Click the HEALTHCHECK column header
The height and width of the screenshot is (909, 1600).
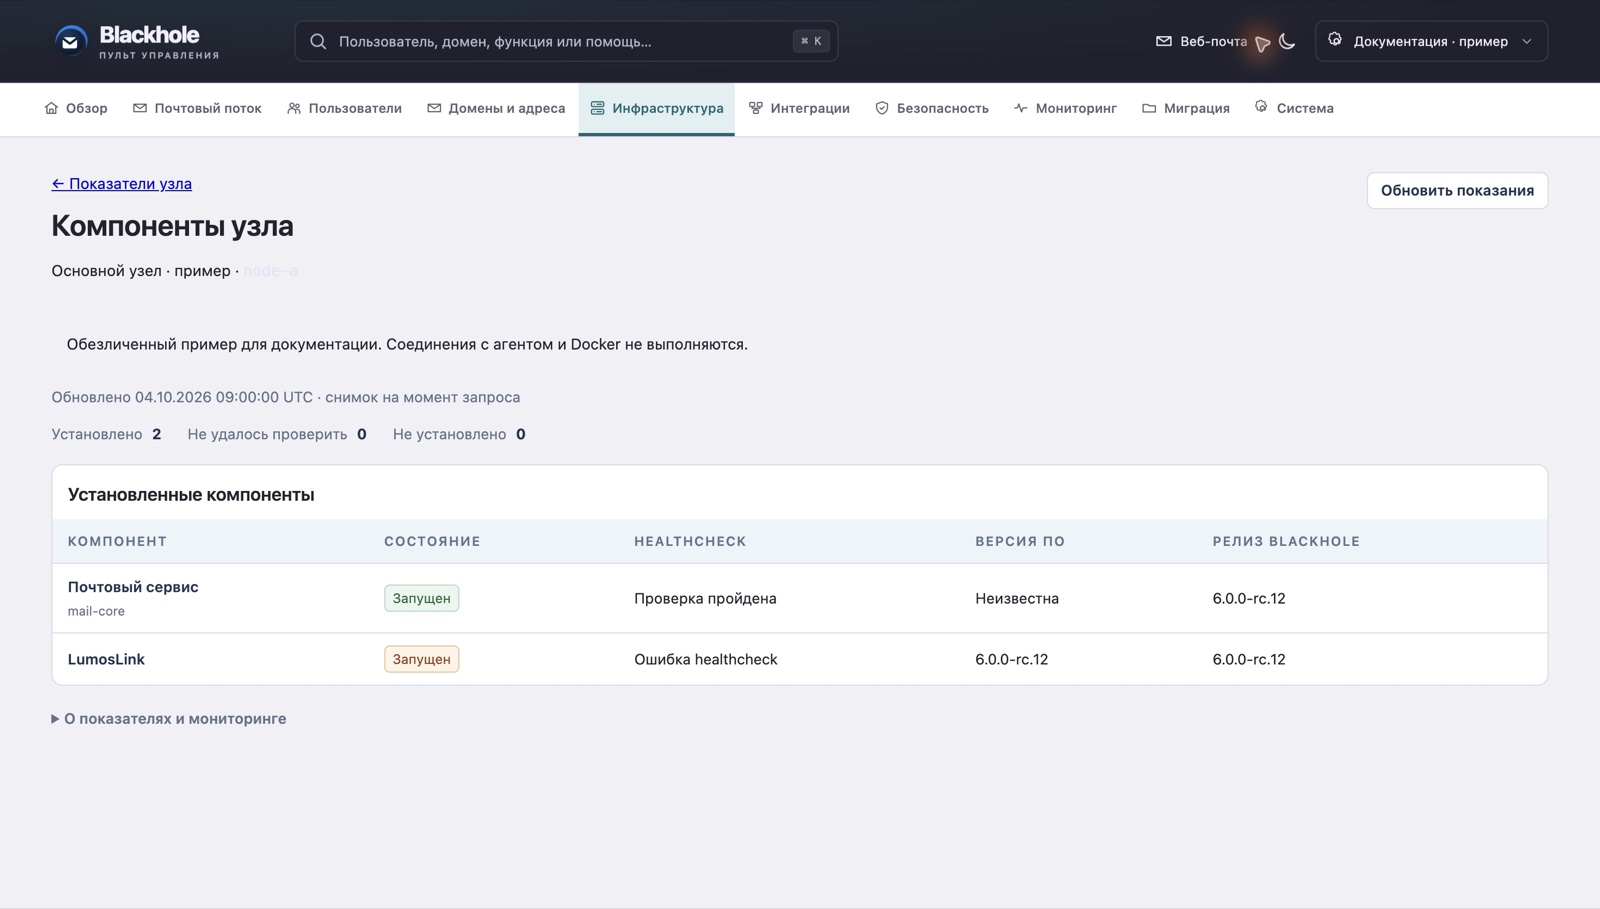(690, 541)
